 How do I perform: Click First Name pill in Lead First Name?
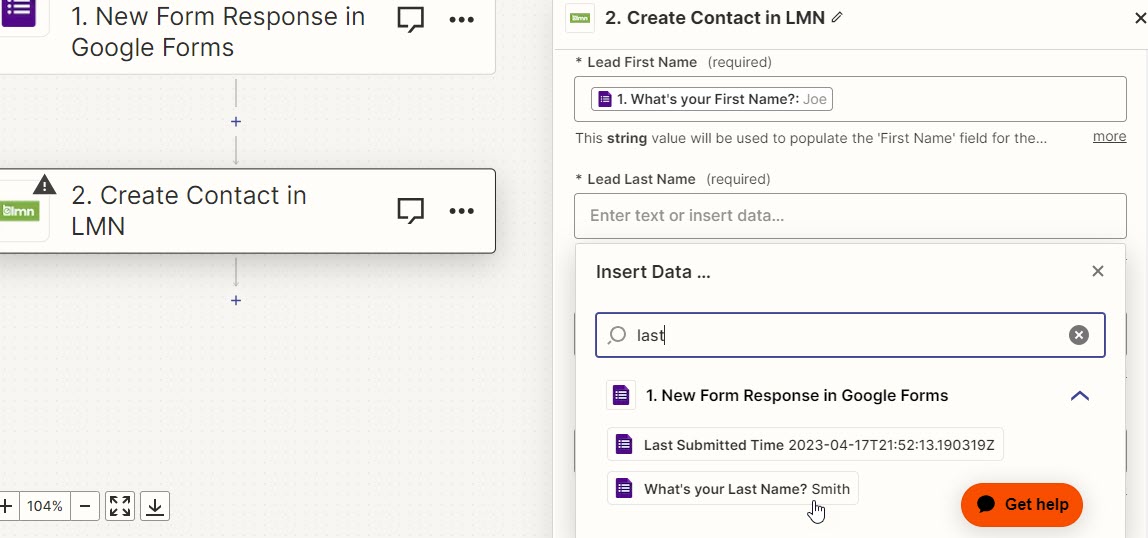click(712, 99)
